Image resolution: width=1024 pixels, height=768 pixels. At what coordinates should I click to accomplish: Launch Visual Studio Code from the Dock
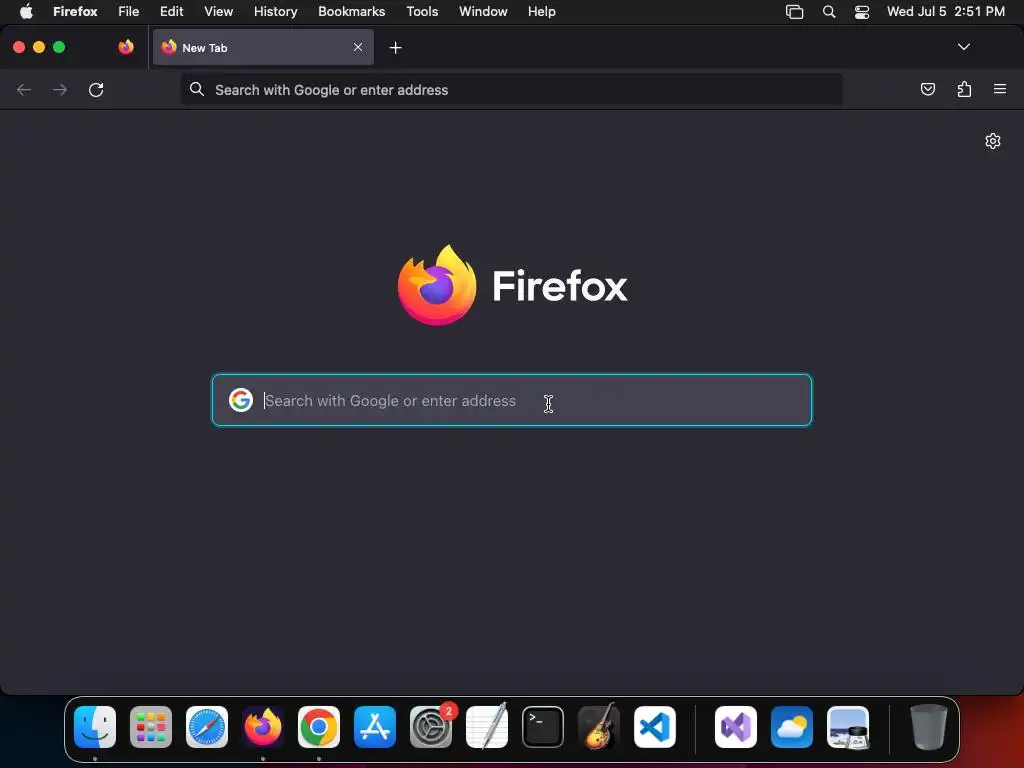(655, 727)
